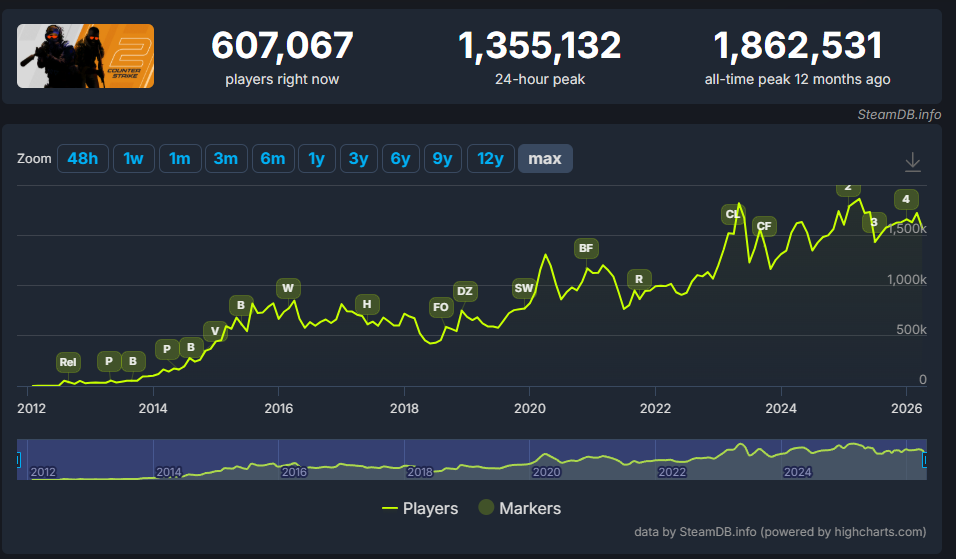Switch zoom to 1m
Viewport: 956px width, 559px height.
pos(180,158)
